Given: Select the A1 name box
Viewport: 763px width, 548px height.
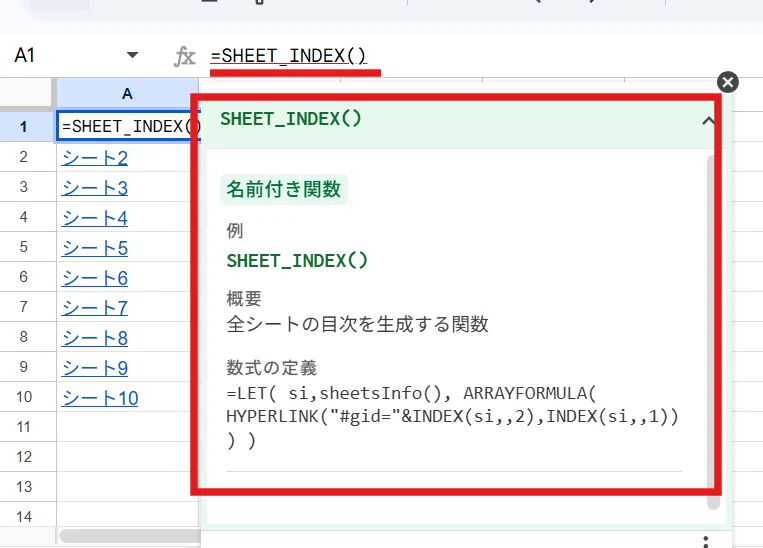Looking at the screenshot, I should (25, 55).
